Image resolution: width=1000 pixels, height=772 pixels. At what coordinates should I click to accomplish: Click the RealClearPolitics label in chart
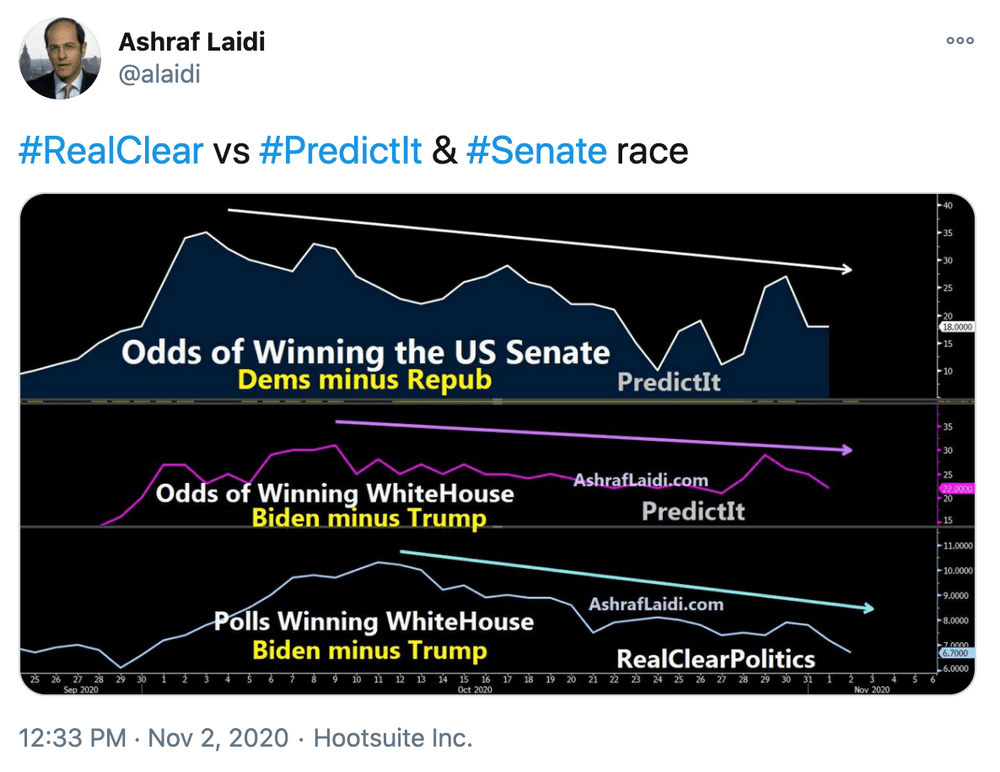[x=716, y=659]
